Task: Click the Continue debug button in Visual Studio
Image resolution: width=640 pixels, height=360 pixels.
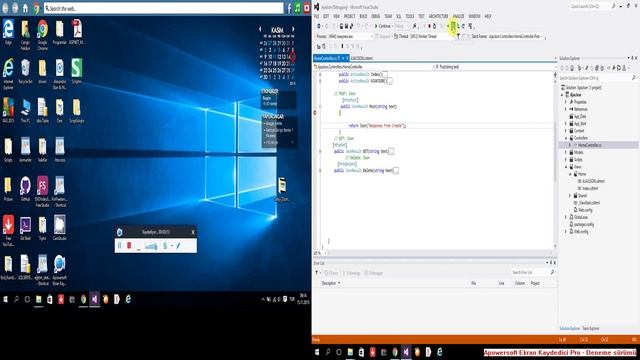Action: pos(382,26)
